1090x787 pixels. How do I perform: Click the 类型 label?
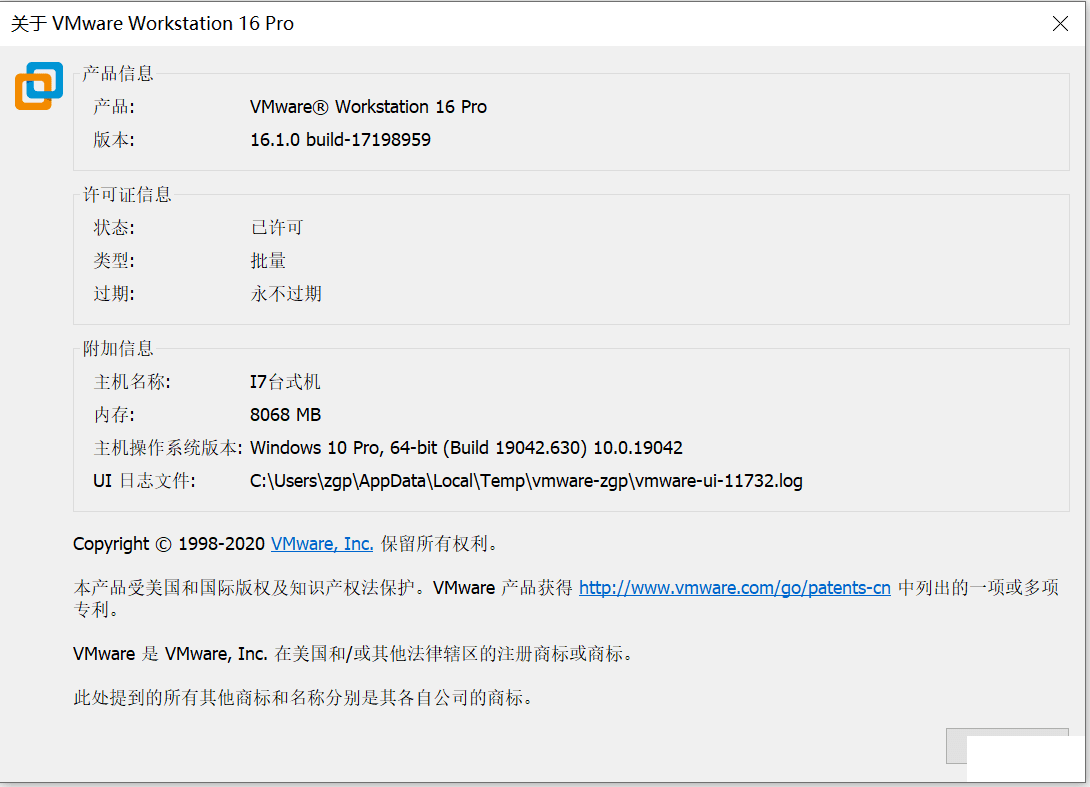[114, 261]
